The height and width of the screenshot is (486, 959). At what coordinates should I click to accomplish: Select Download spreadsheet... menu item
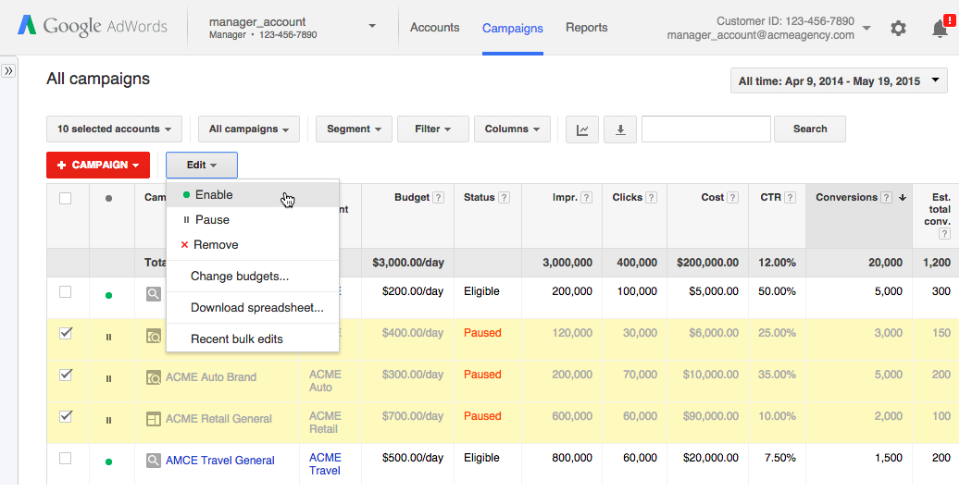(253, 307)
